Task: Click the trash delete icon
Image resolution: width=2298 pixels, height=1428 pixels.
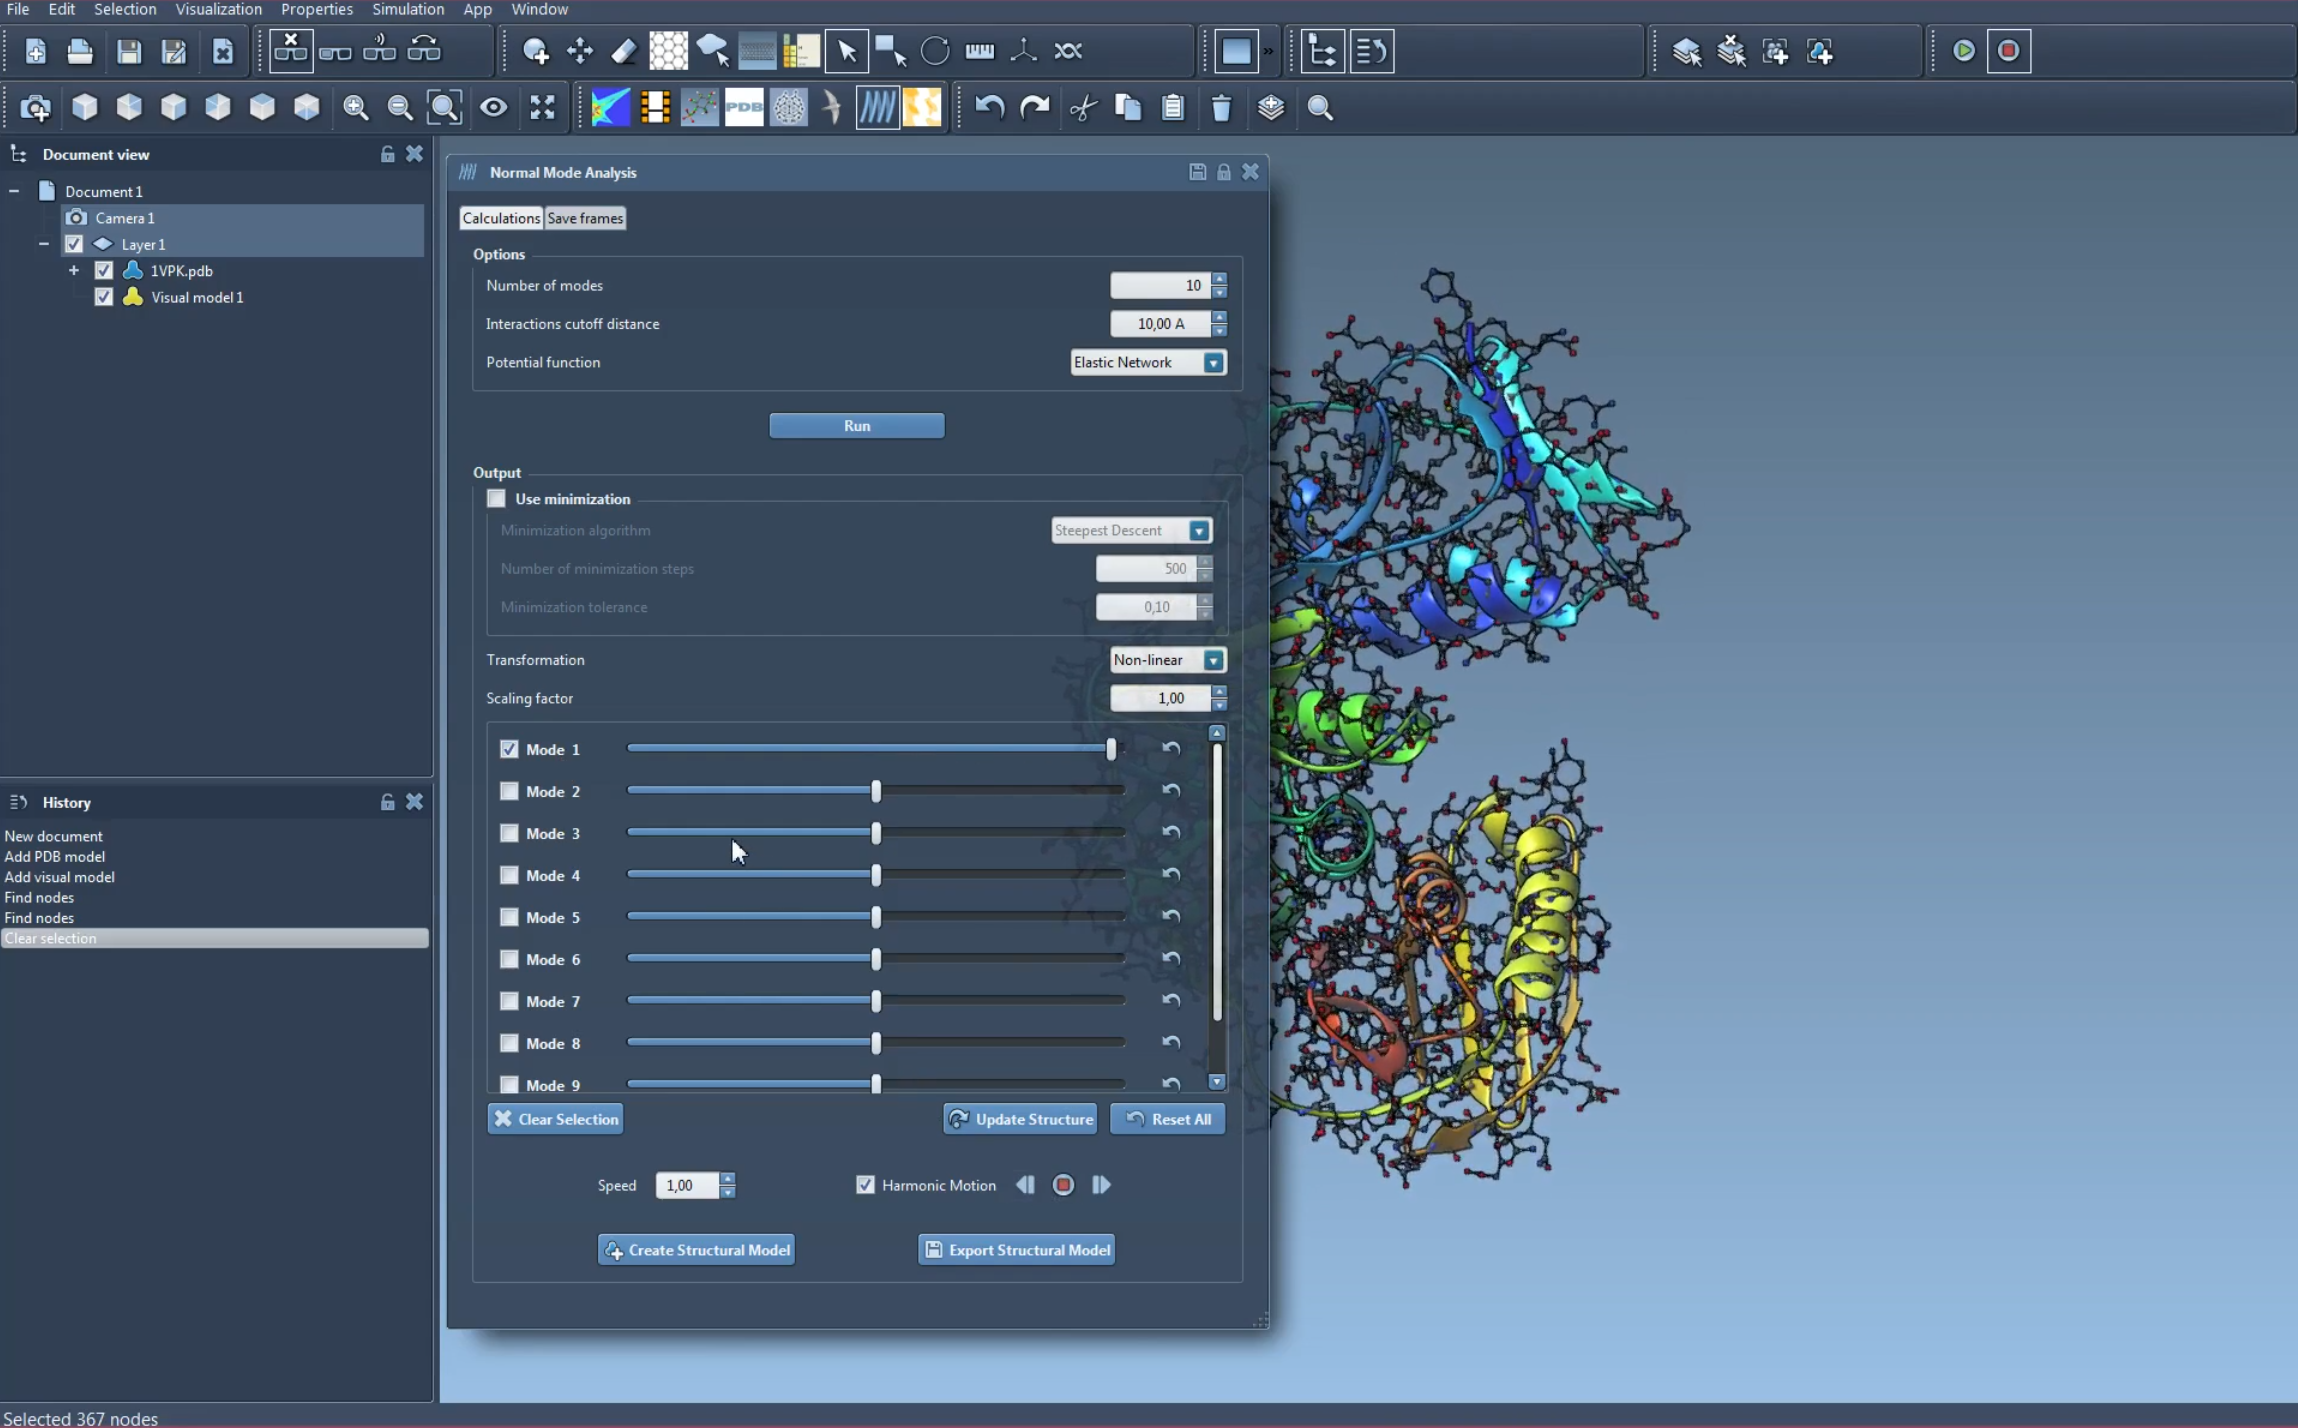Action: 1221,107
